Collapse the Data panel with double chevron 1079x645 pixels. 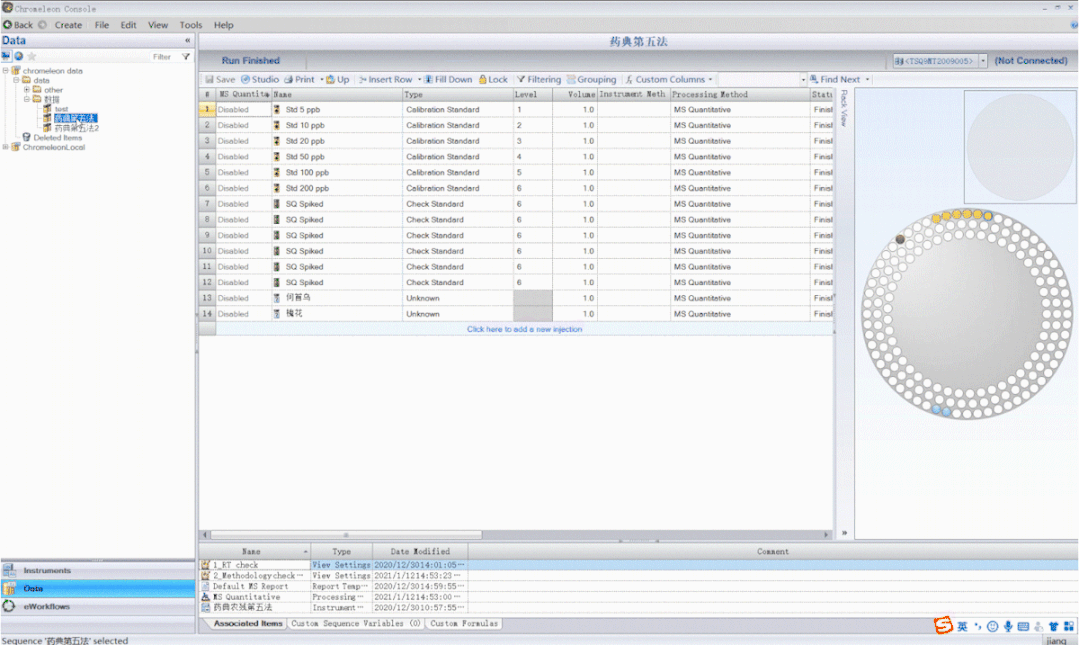(187, 41)
